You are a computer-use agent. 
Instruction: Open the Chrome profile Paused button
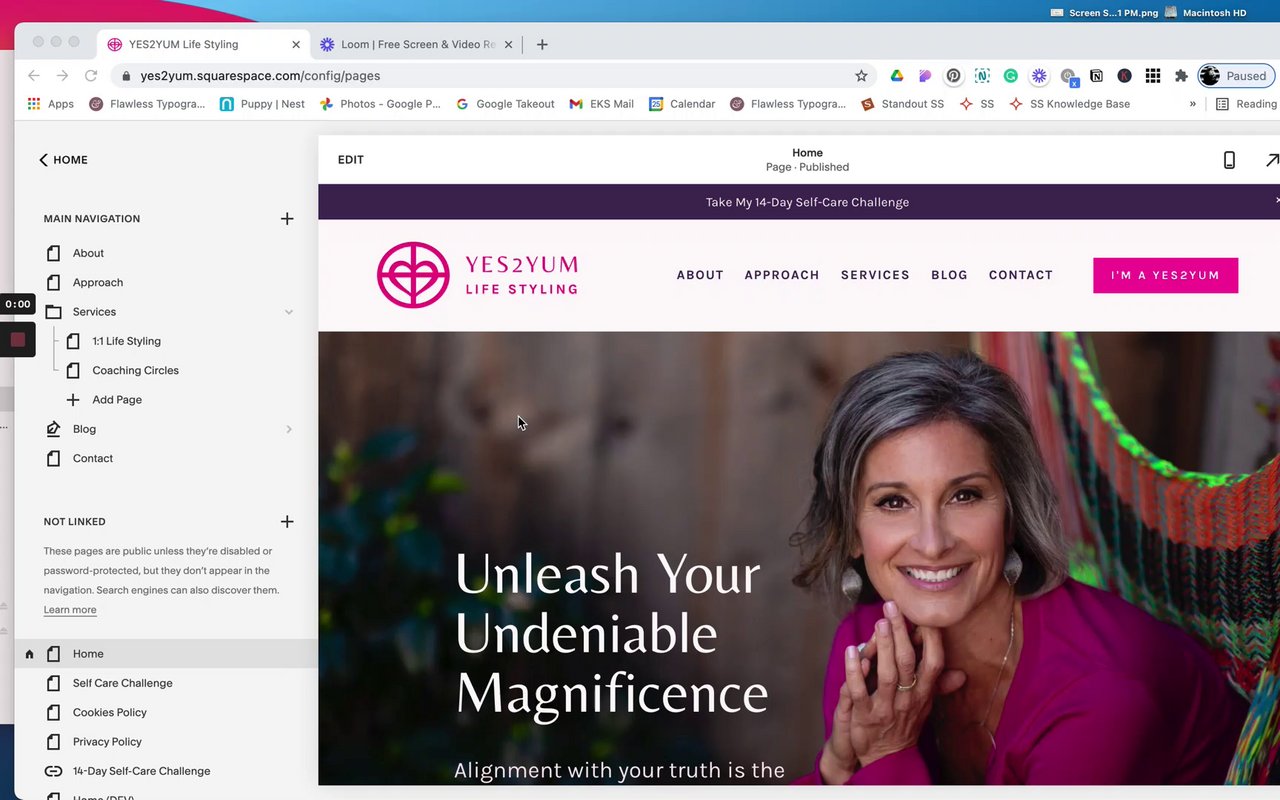point(1234,76)
